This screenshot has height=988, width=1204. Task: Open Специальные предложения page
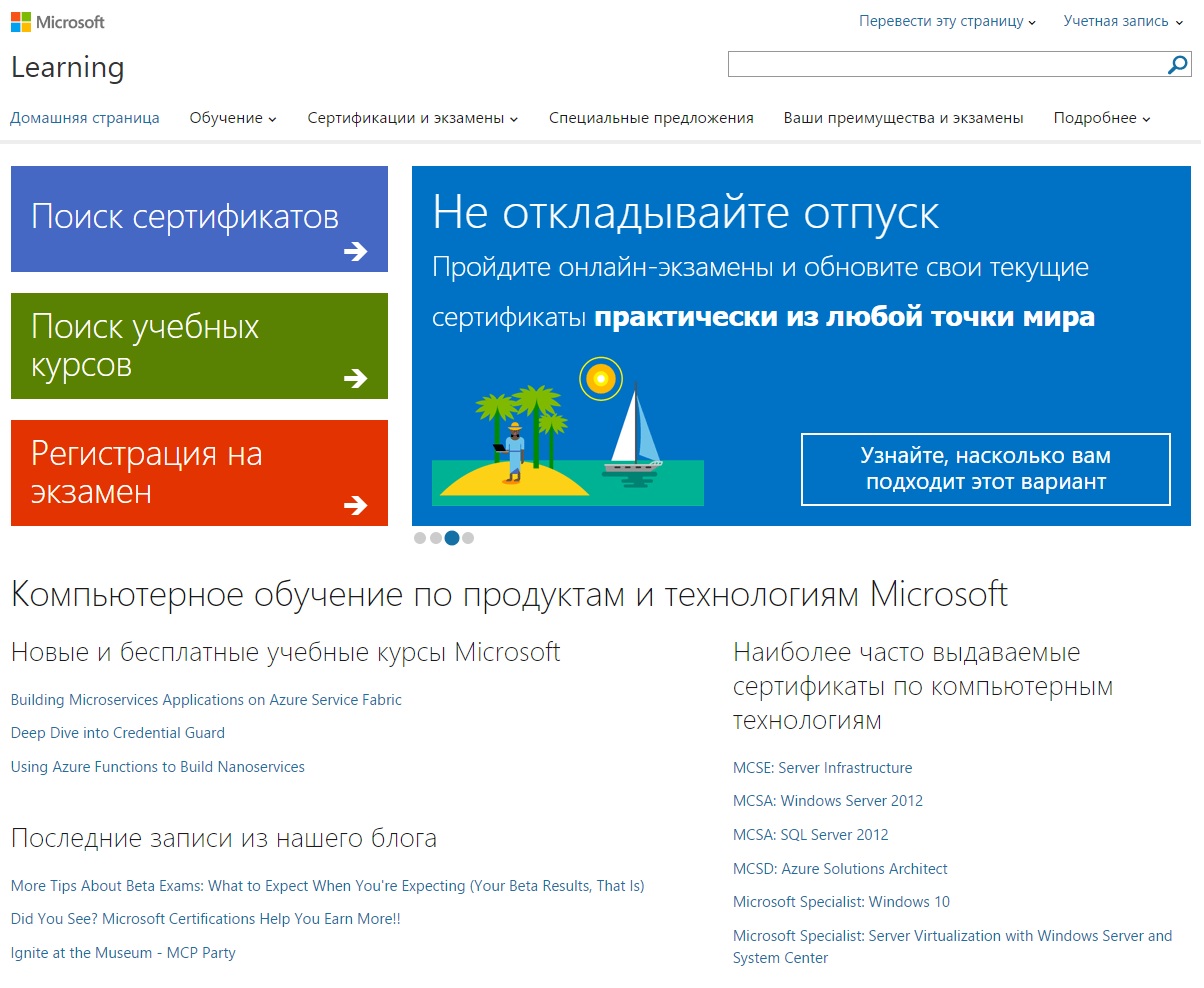[x=651, y=118]
